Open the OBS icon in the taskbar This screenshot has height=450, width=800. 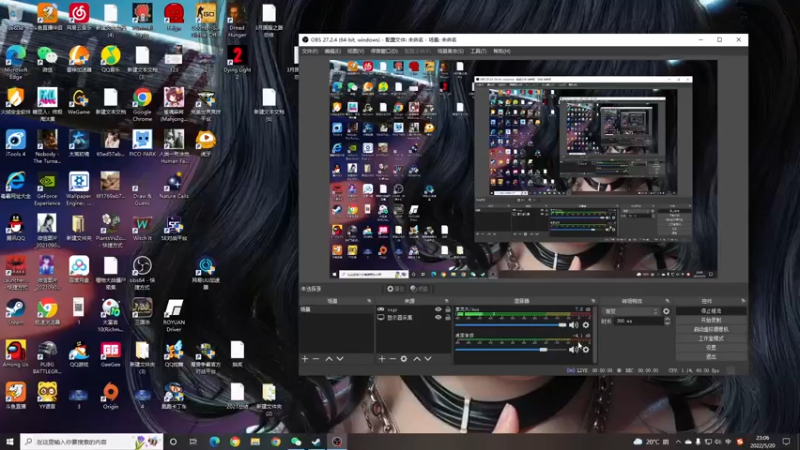pyautogui.click(x=337, y=441)
